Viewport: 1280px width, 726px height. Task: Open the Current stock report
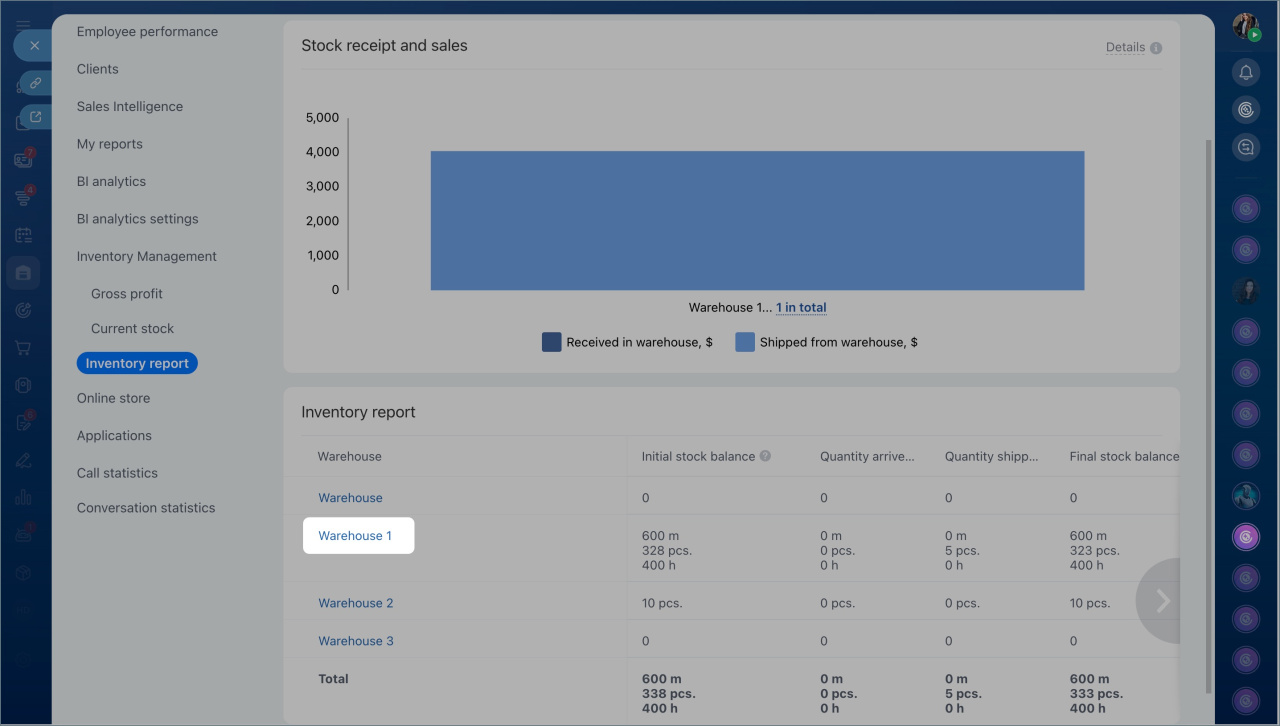(132, 328)
